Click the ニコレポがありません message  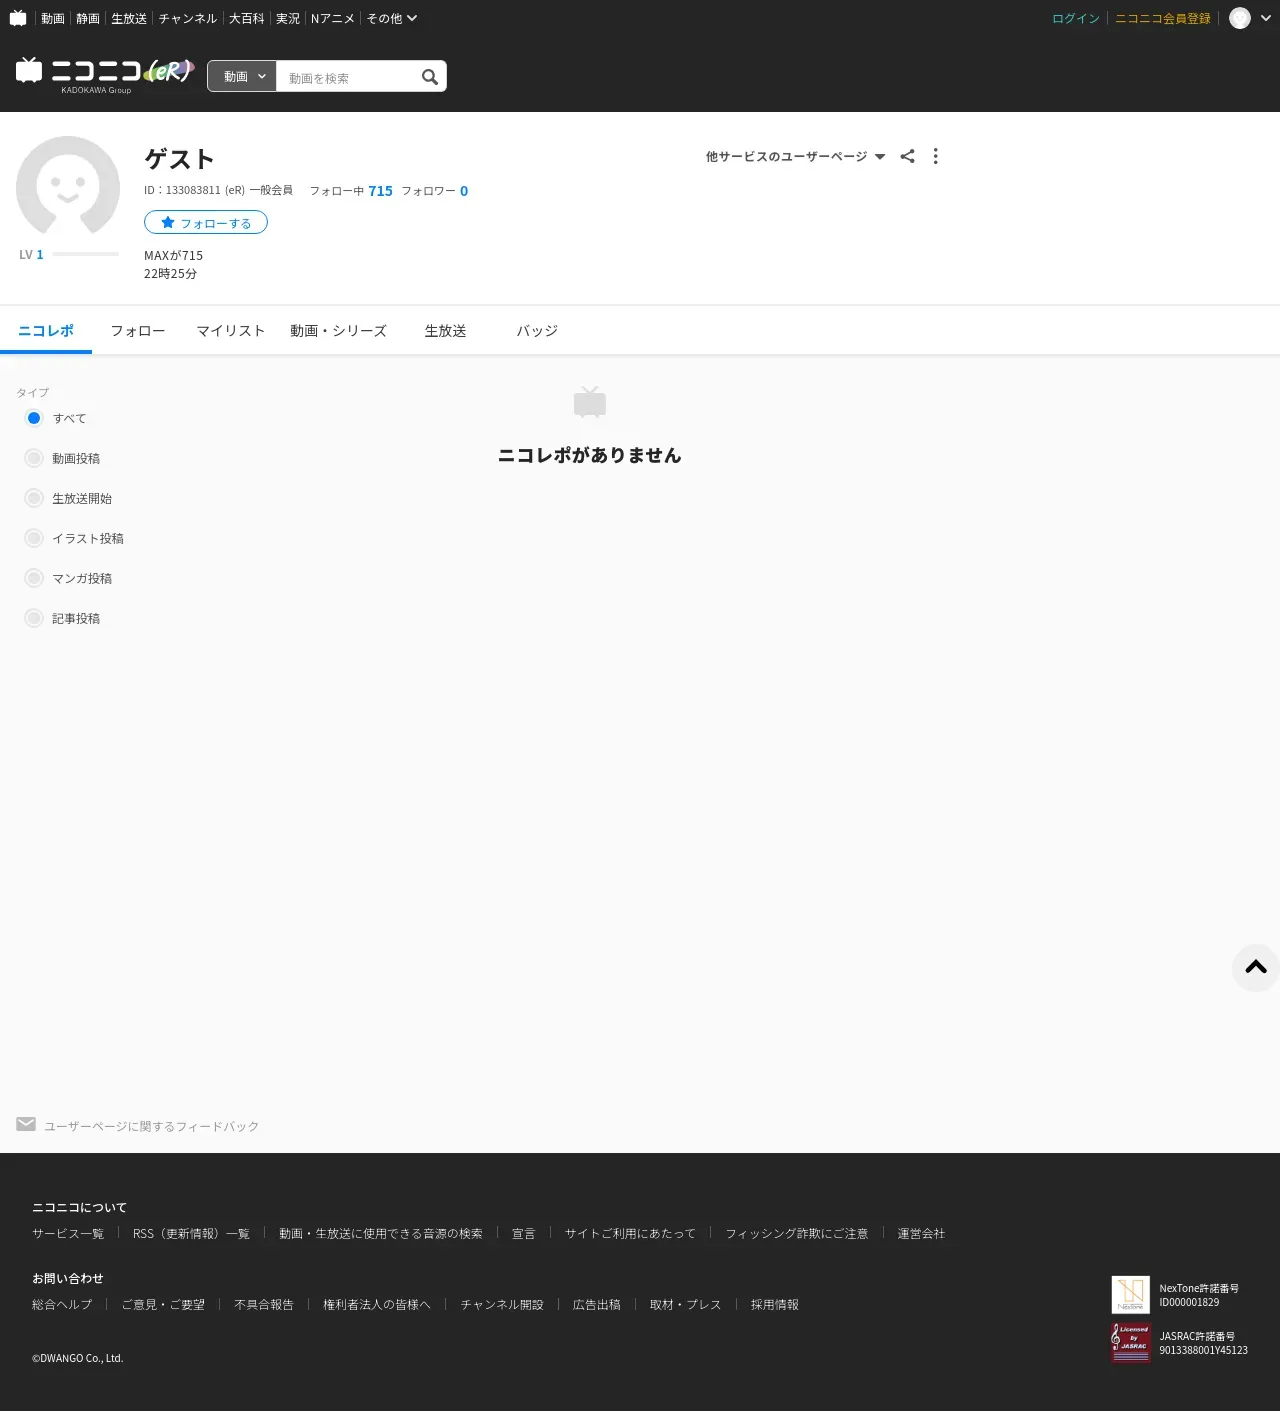pyautogui.click(x=590, y=455)
